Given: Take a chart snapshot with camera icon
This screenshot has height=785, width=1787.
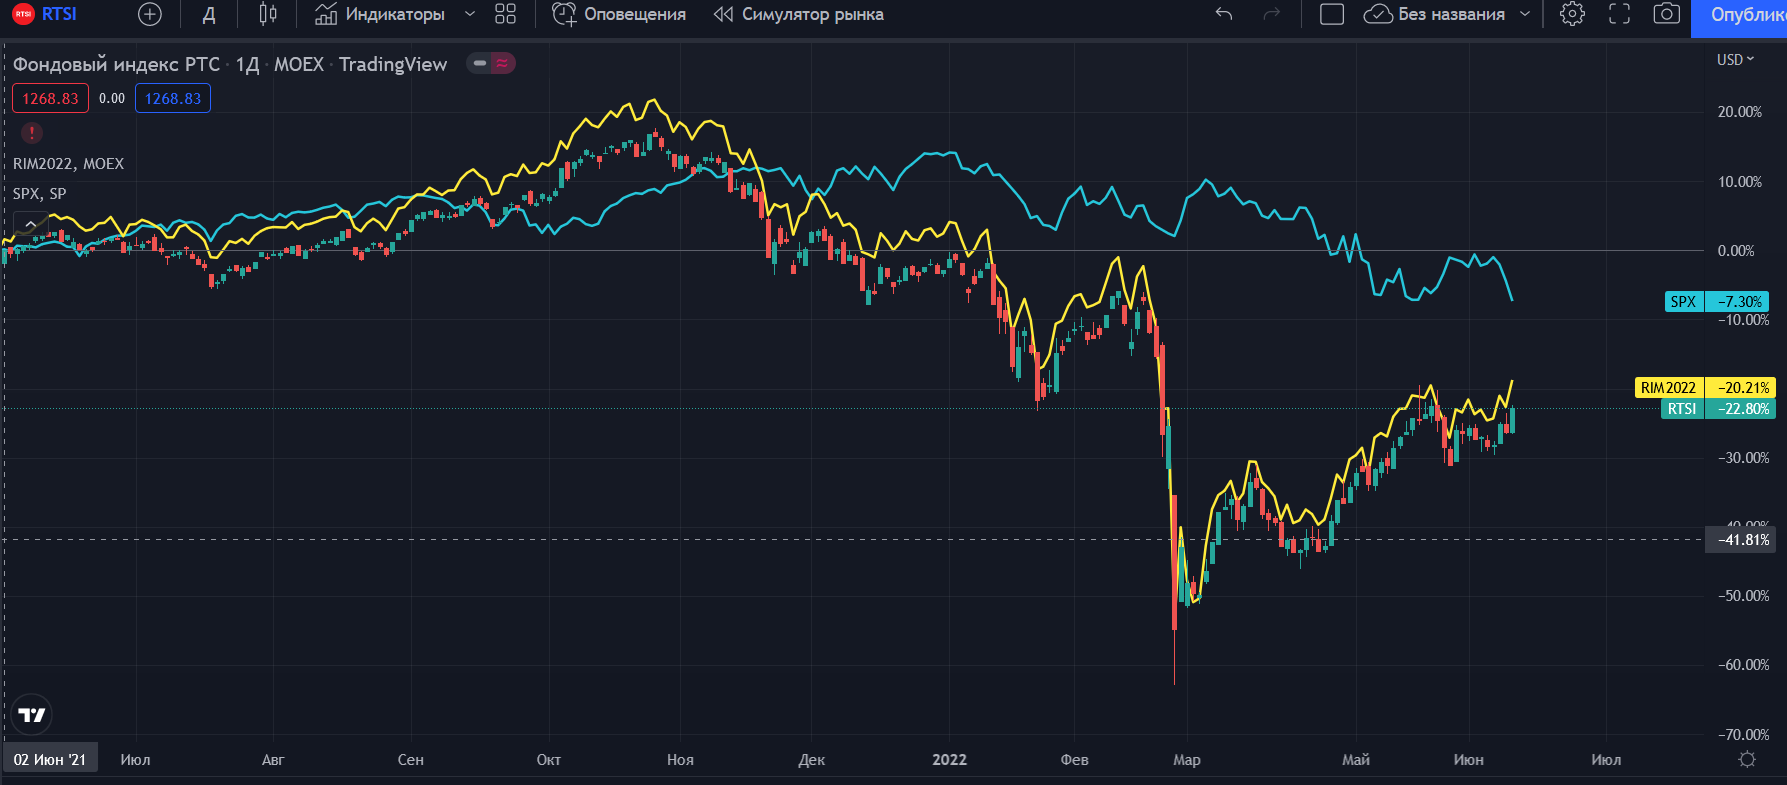Looking at the screenshot, I should point(1666,14).
